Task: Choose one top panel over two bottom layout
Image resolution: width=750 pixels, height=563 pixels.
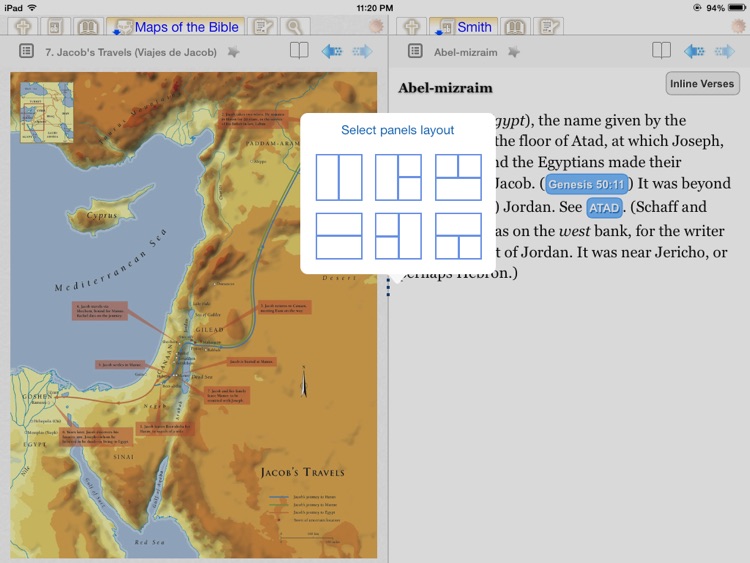Action: click(x=458, y=236)
